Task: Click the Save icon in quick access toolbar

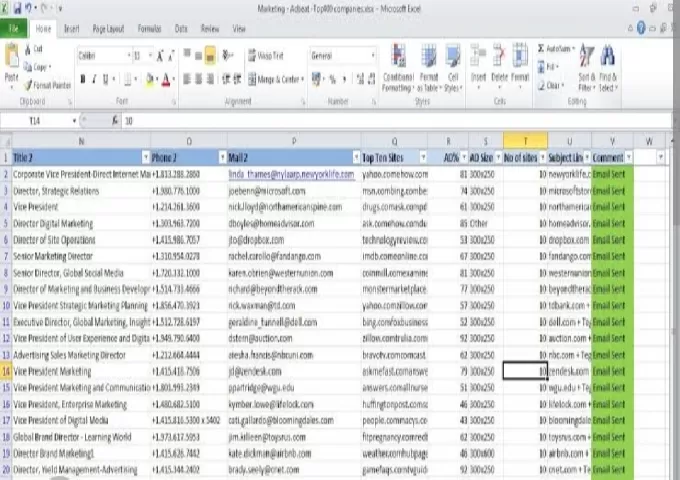Action: [18, 8]
